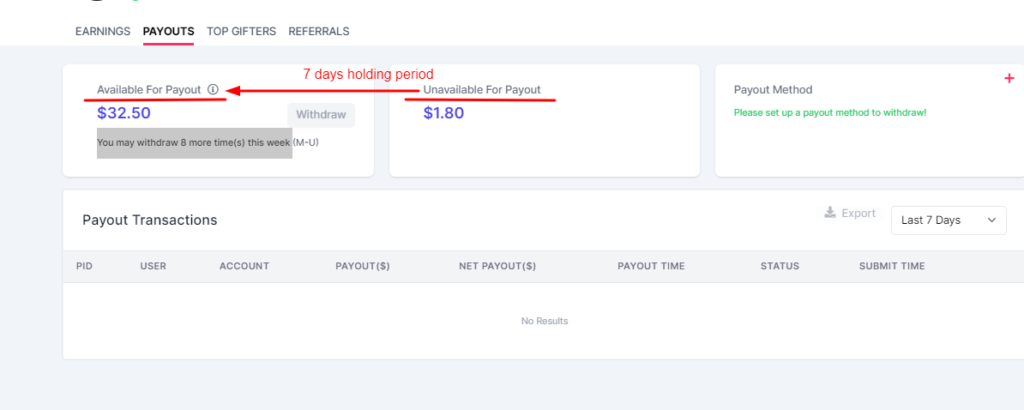
Task: Click the Export text label
Action: 858,213
